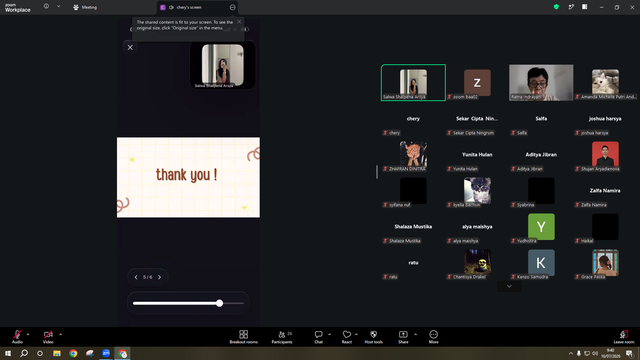The height and width of the screenshot is (360, 640).
Task: Click the Zalfa Namira participant name
Action: click(605, 191)
